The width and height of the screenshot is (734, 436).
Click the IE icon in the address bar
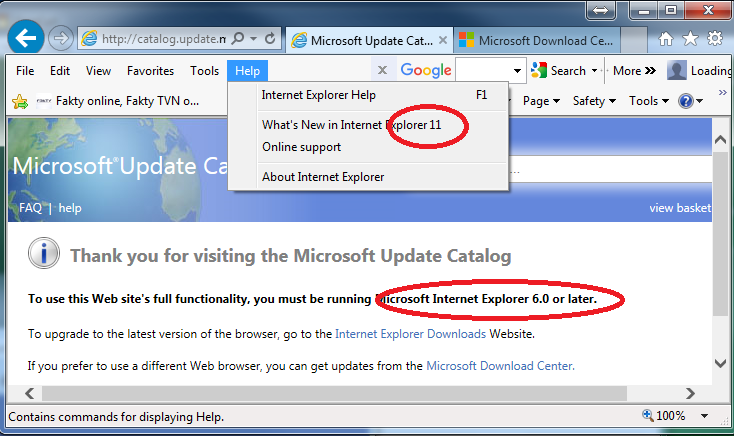[89, 38]
